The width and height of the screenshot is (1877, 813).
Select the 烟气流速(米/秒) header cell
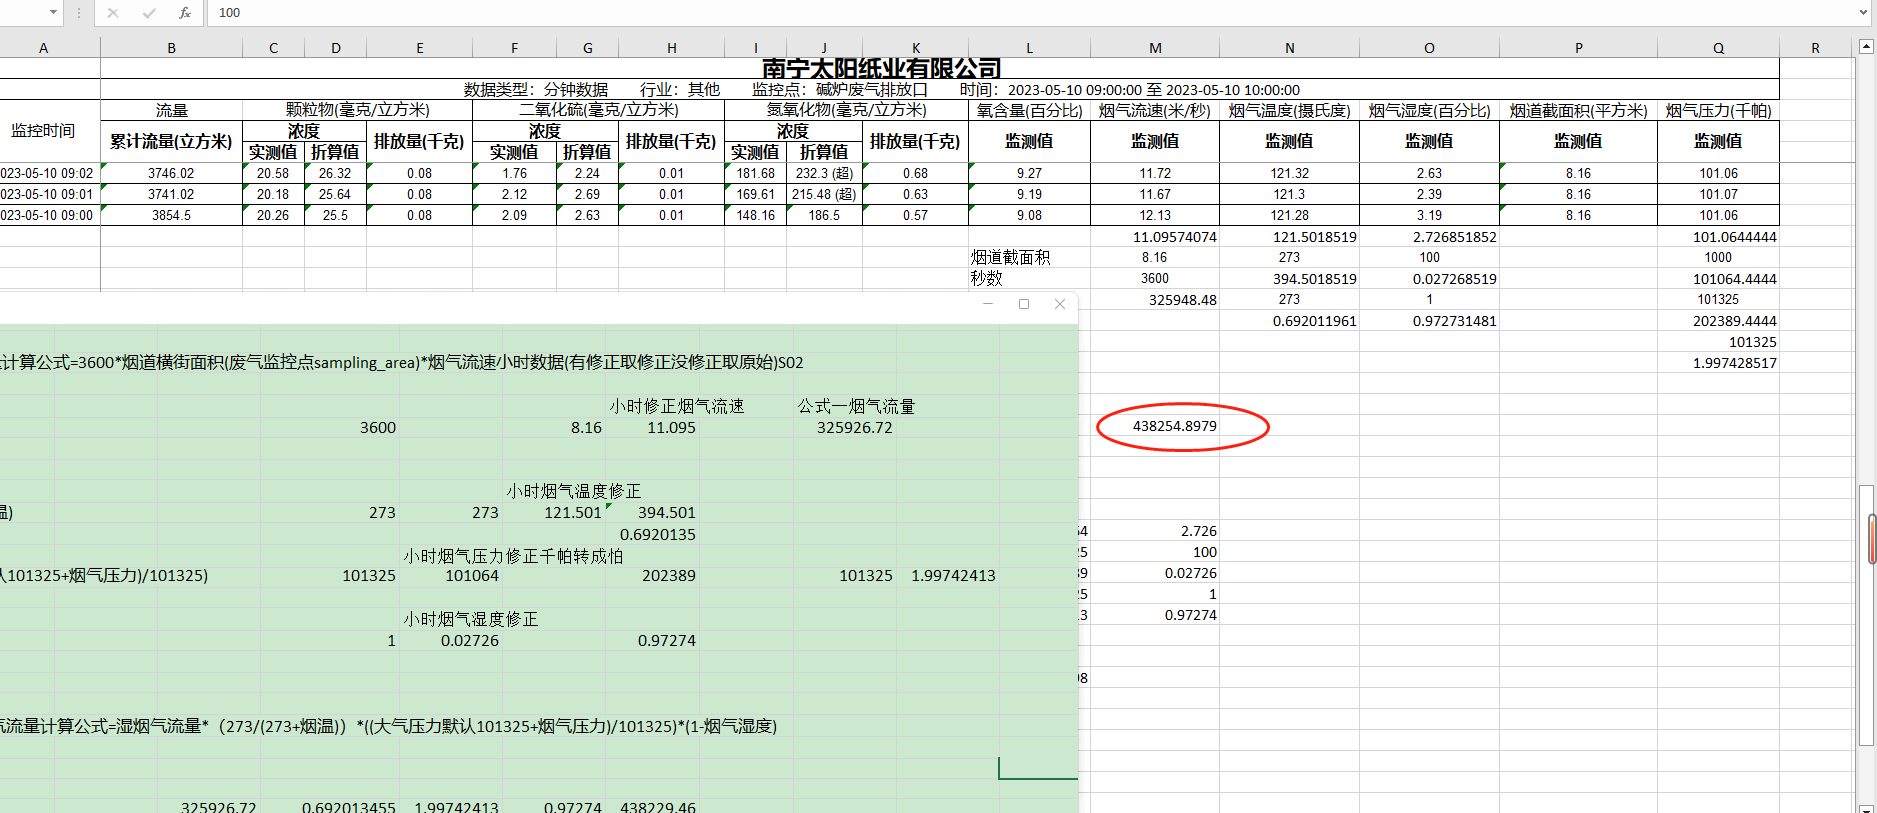tap(1155, 110)
